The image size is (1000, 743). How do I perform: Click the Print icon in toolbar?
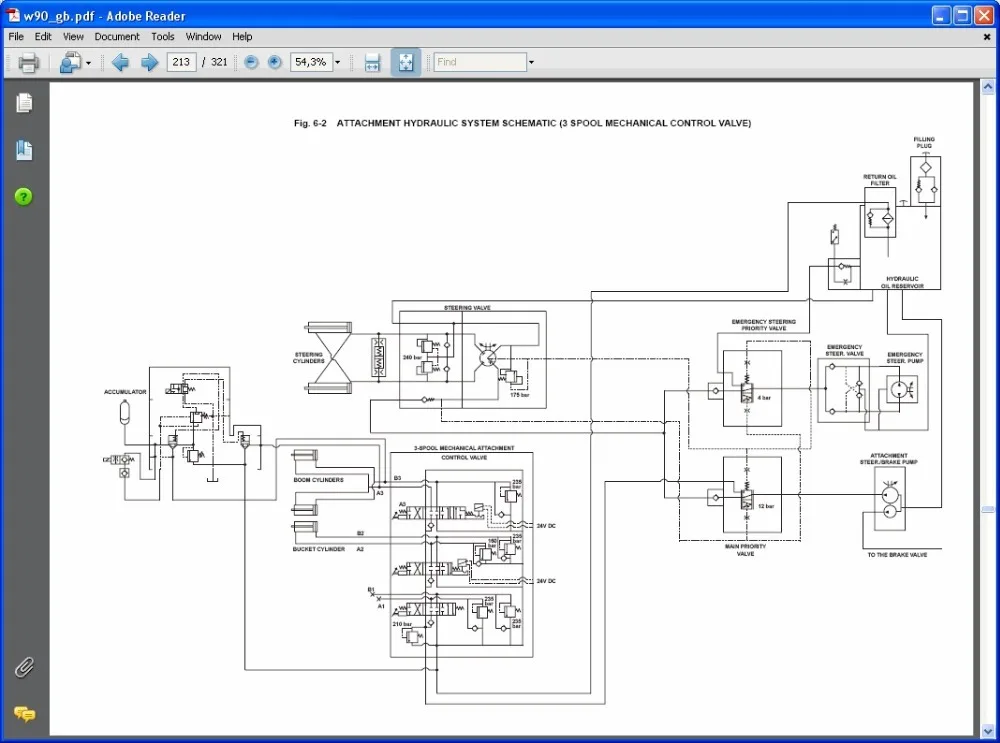pos(28,62)
